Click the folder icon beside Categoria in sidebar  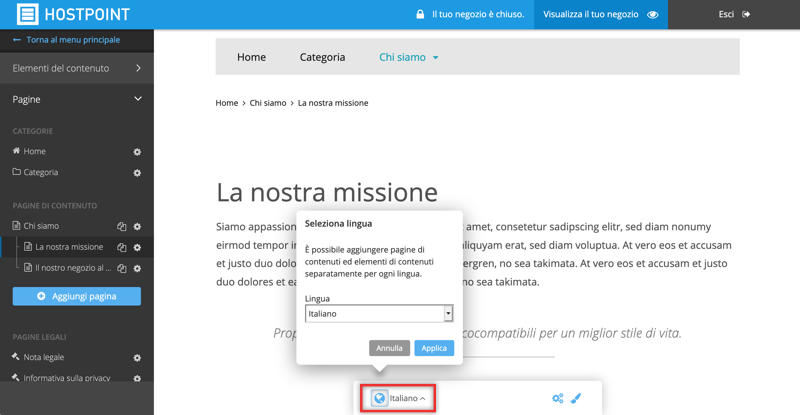[x=16, y=172]
